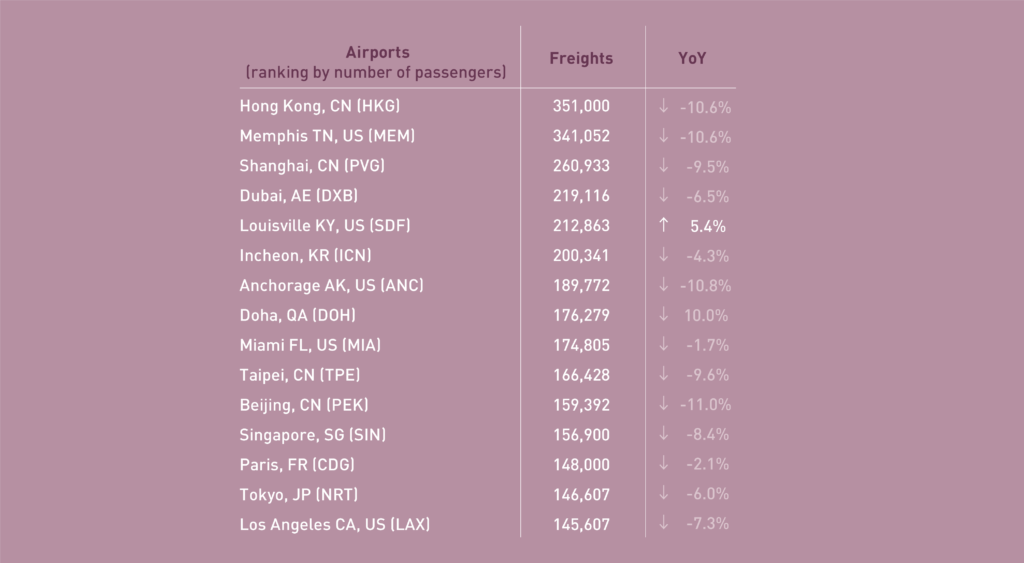Click the down arrow beside Shanghai's -9.5%
This screenshot has width=1024, height=563.
[x=663, y=166]
